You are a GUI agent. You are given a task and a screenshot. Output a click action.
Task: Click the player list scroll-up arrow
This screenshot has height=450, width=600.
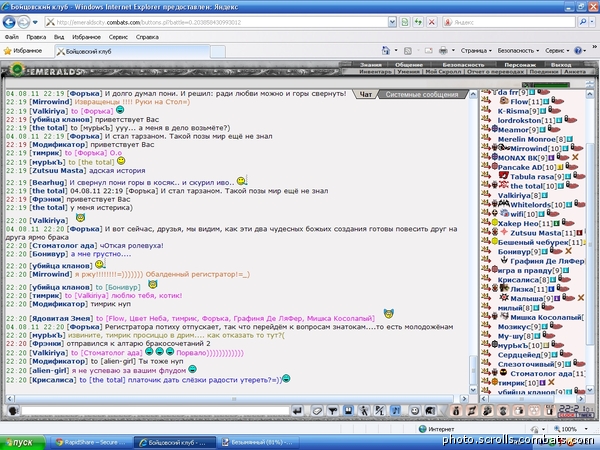(590, 94)
